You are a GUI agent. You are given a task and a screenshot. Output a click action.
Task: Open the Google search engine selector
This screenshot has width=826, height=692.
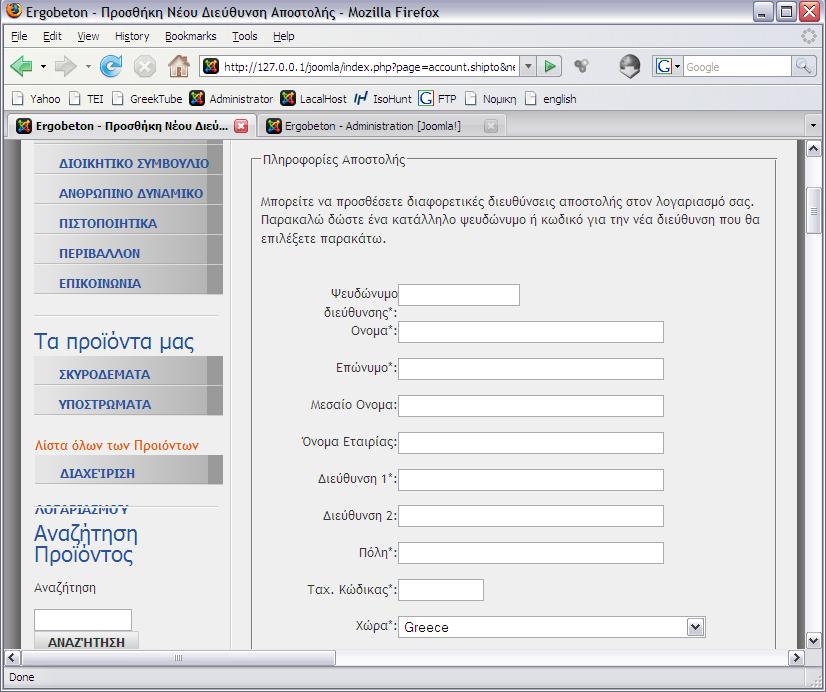coord(668,67)
